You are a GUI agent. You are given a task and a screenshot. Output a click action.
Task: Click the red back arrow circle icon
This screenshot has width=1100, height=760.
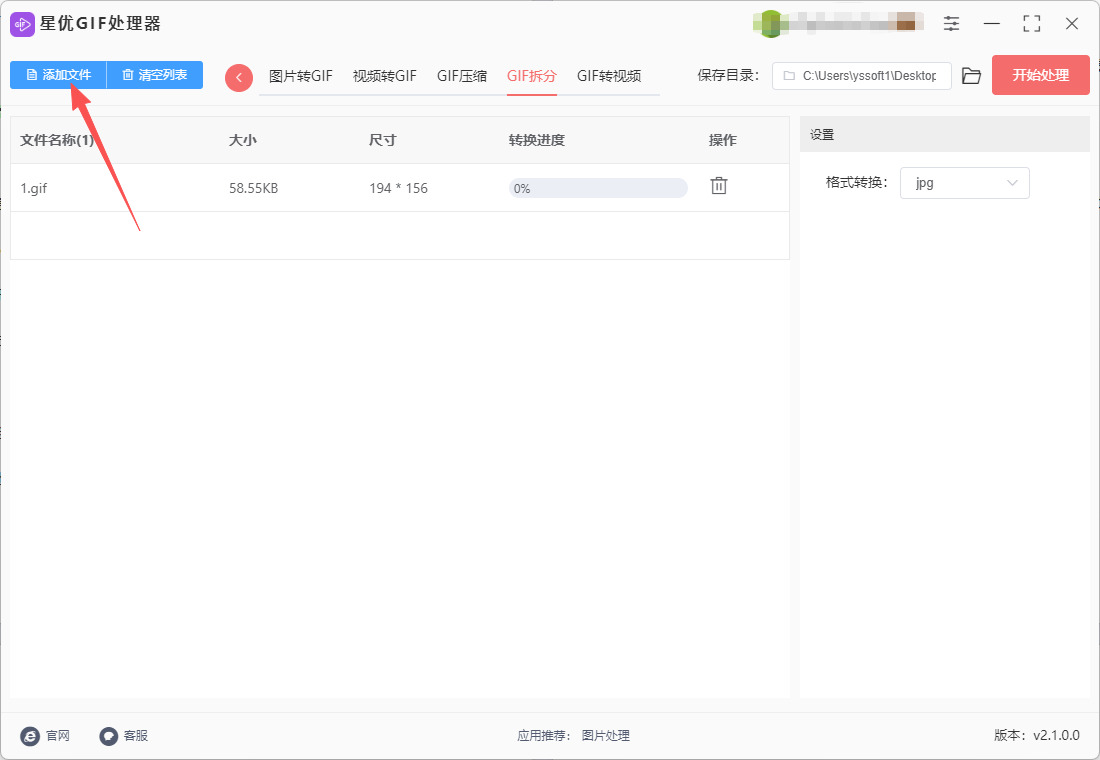238,77
